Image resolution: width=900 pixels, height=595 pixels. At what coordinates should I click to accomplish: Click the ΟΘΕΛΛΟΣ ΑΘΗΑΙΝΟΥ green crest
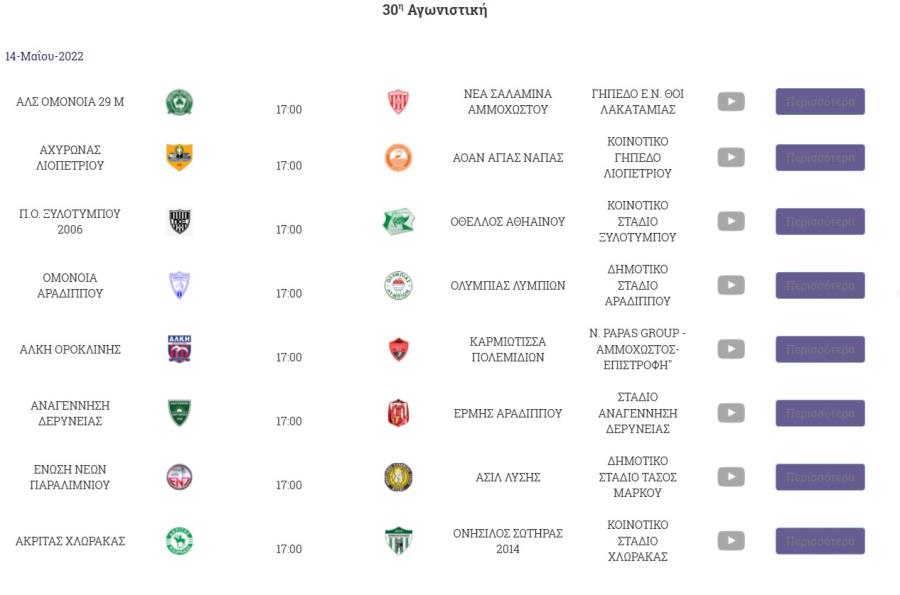pyautogui.click(x=398, y=221)
